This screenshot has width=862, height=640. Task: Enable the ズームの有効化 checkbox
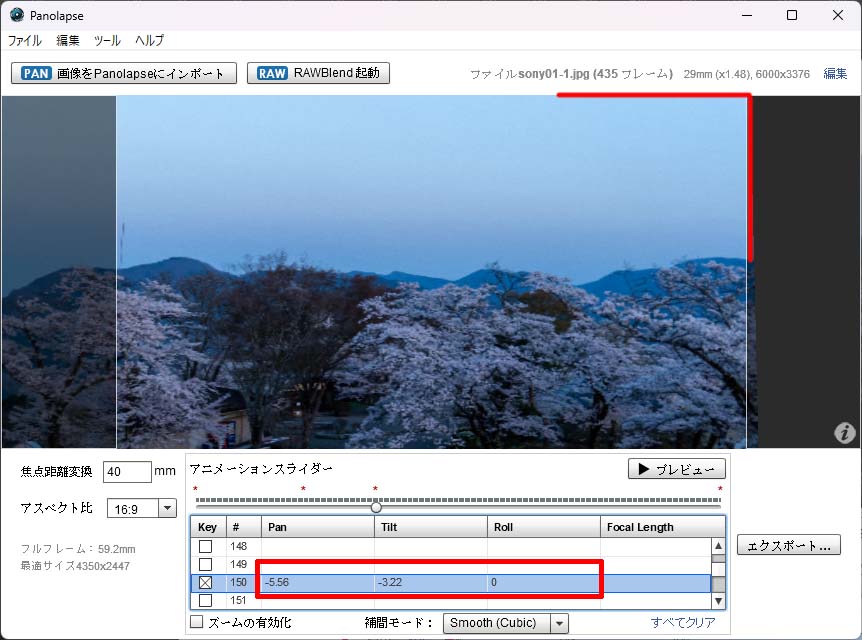click(x=196, y=623)
